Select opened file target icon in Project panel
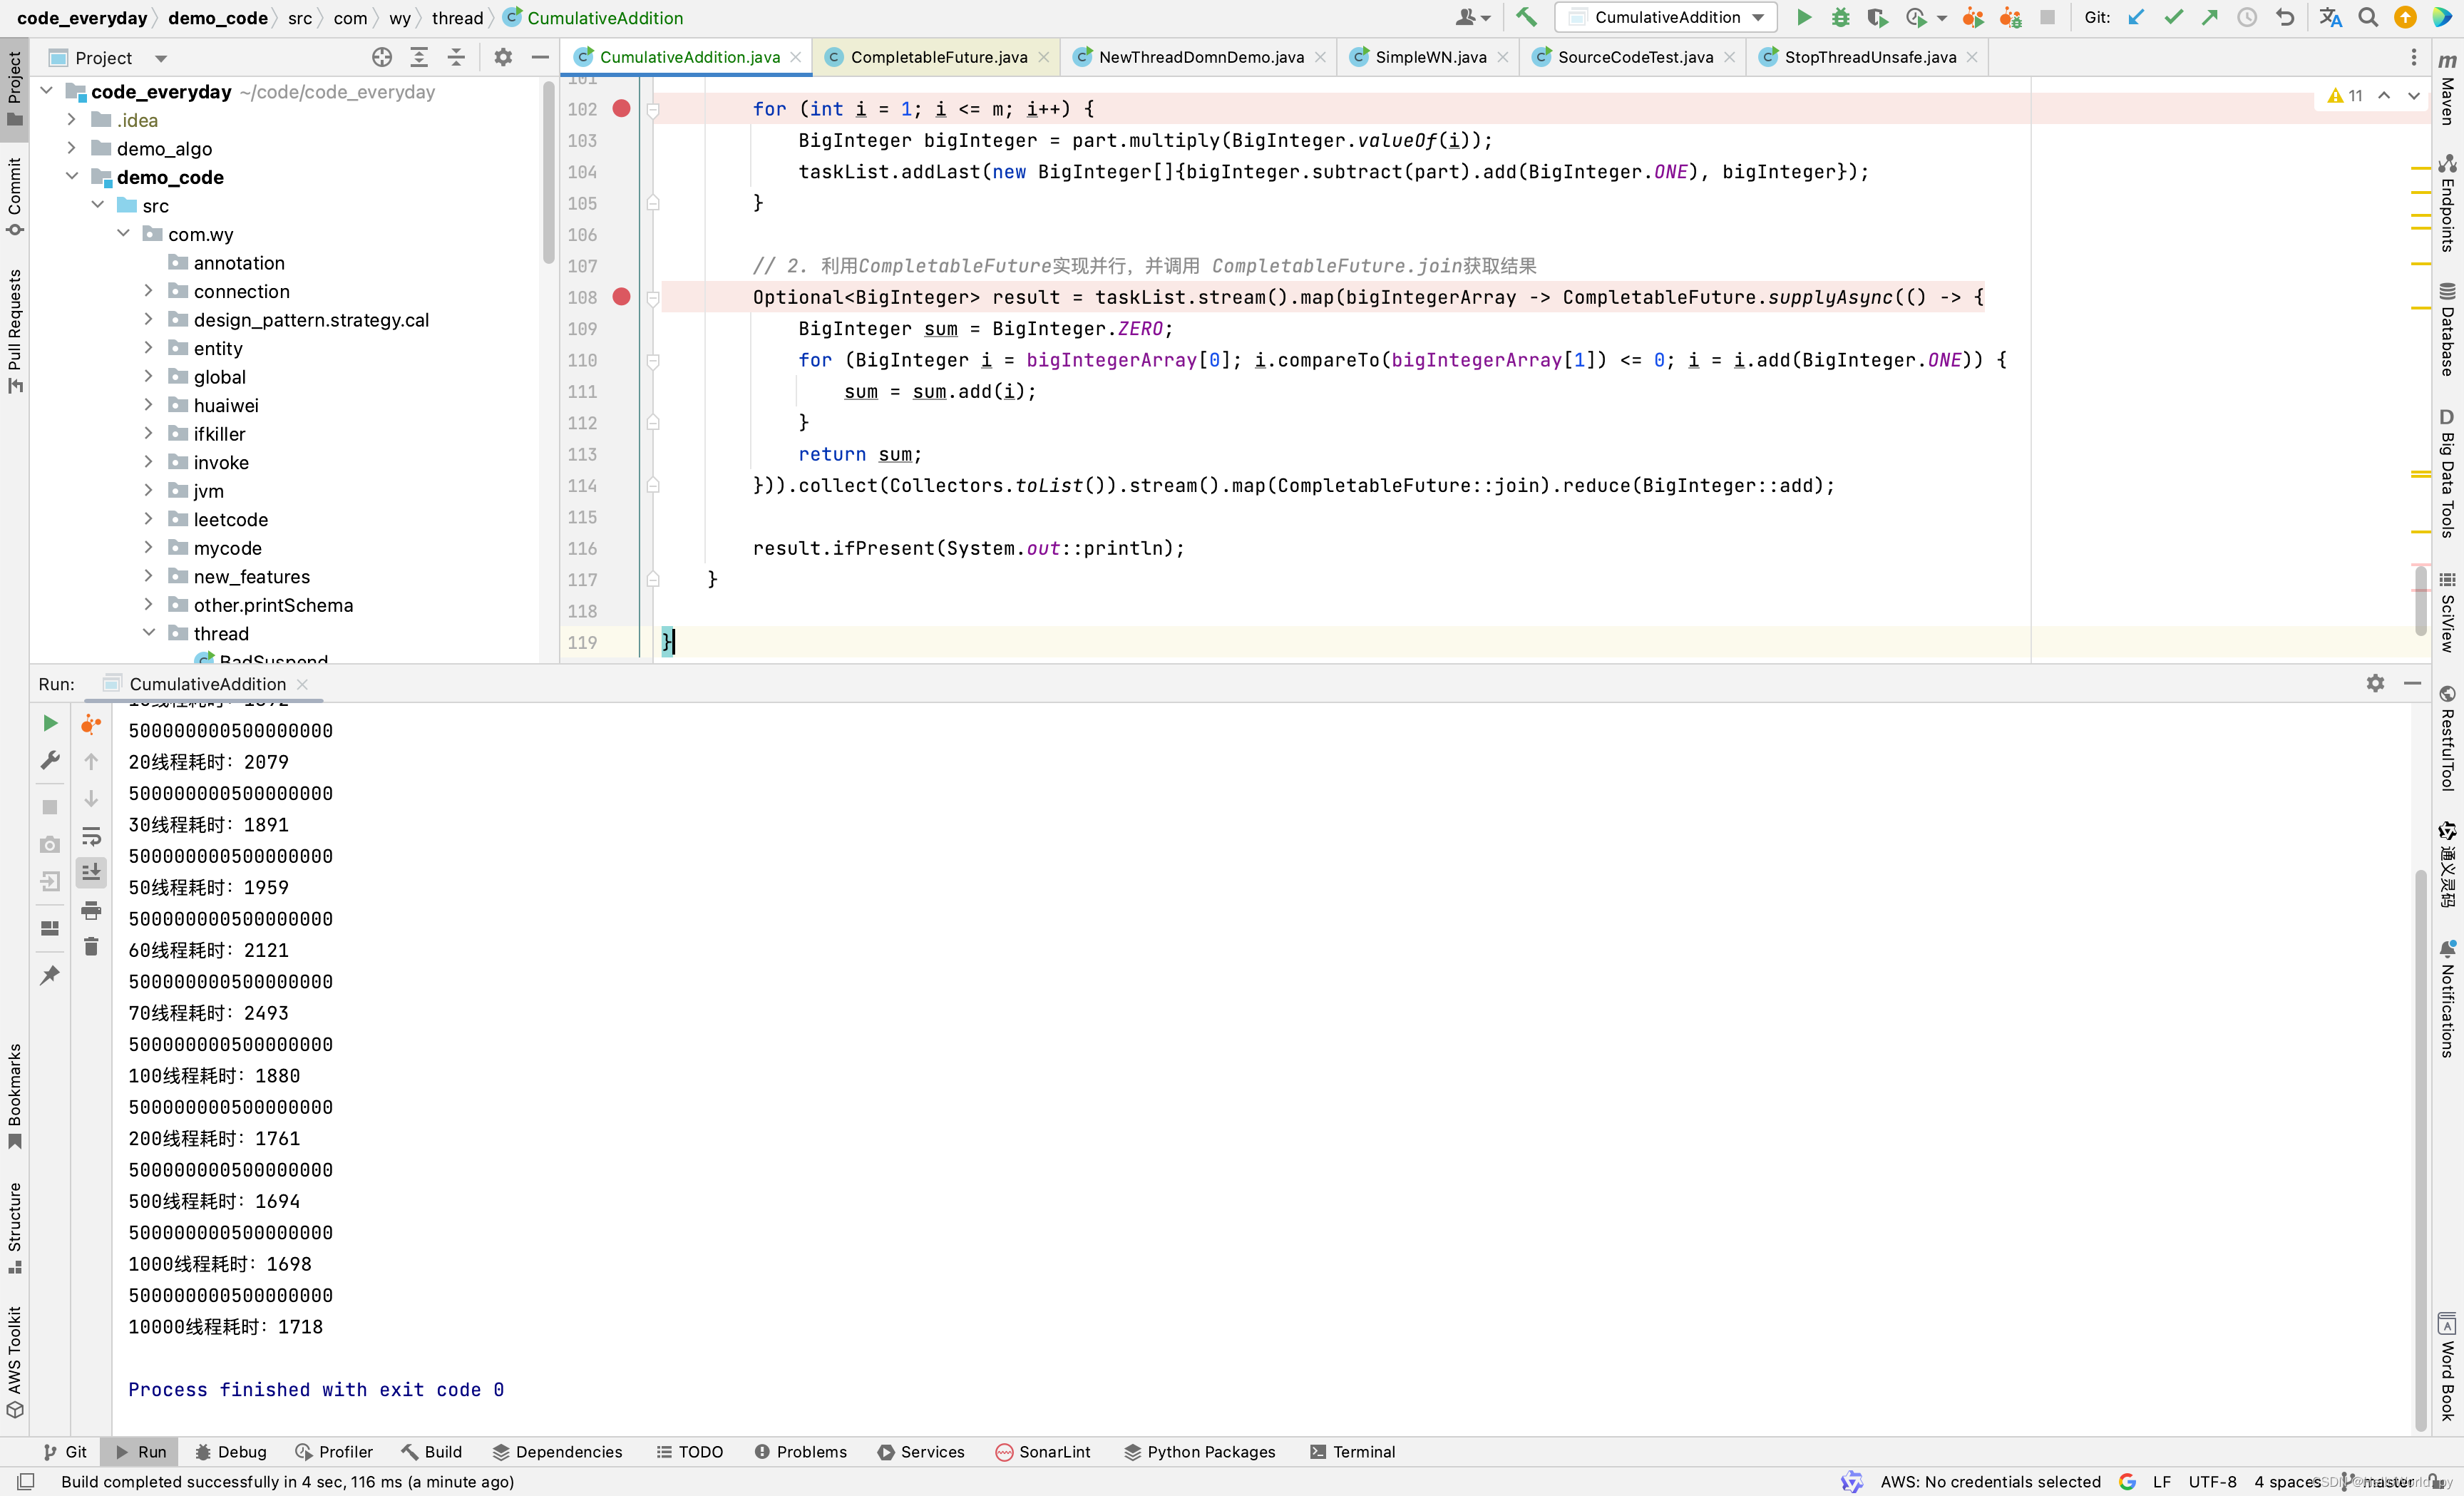Image resolution: width=2464 pixels, height=1496 pixels. coord(381,57)
